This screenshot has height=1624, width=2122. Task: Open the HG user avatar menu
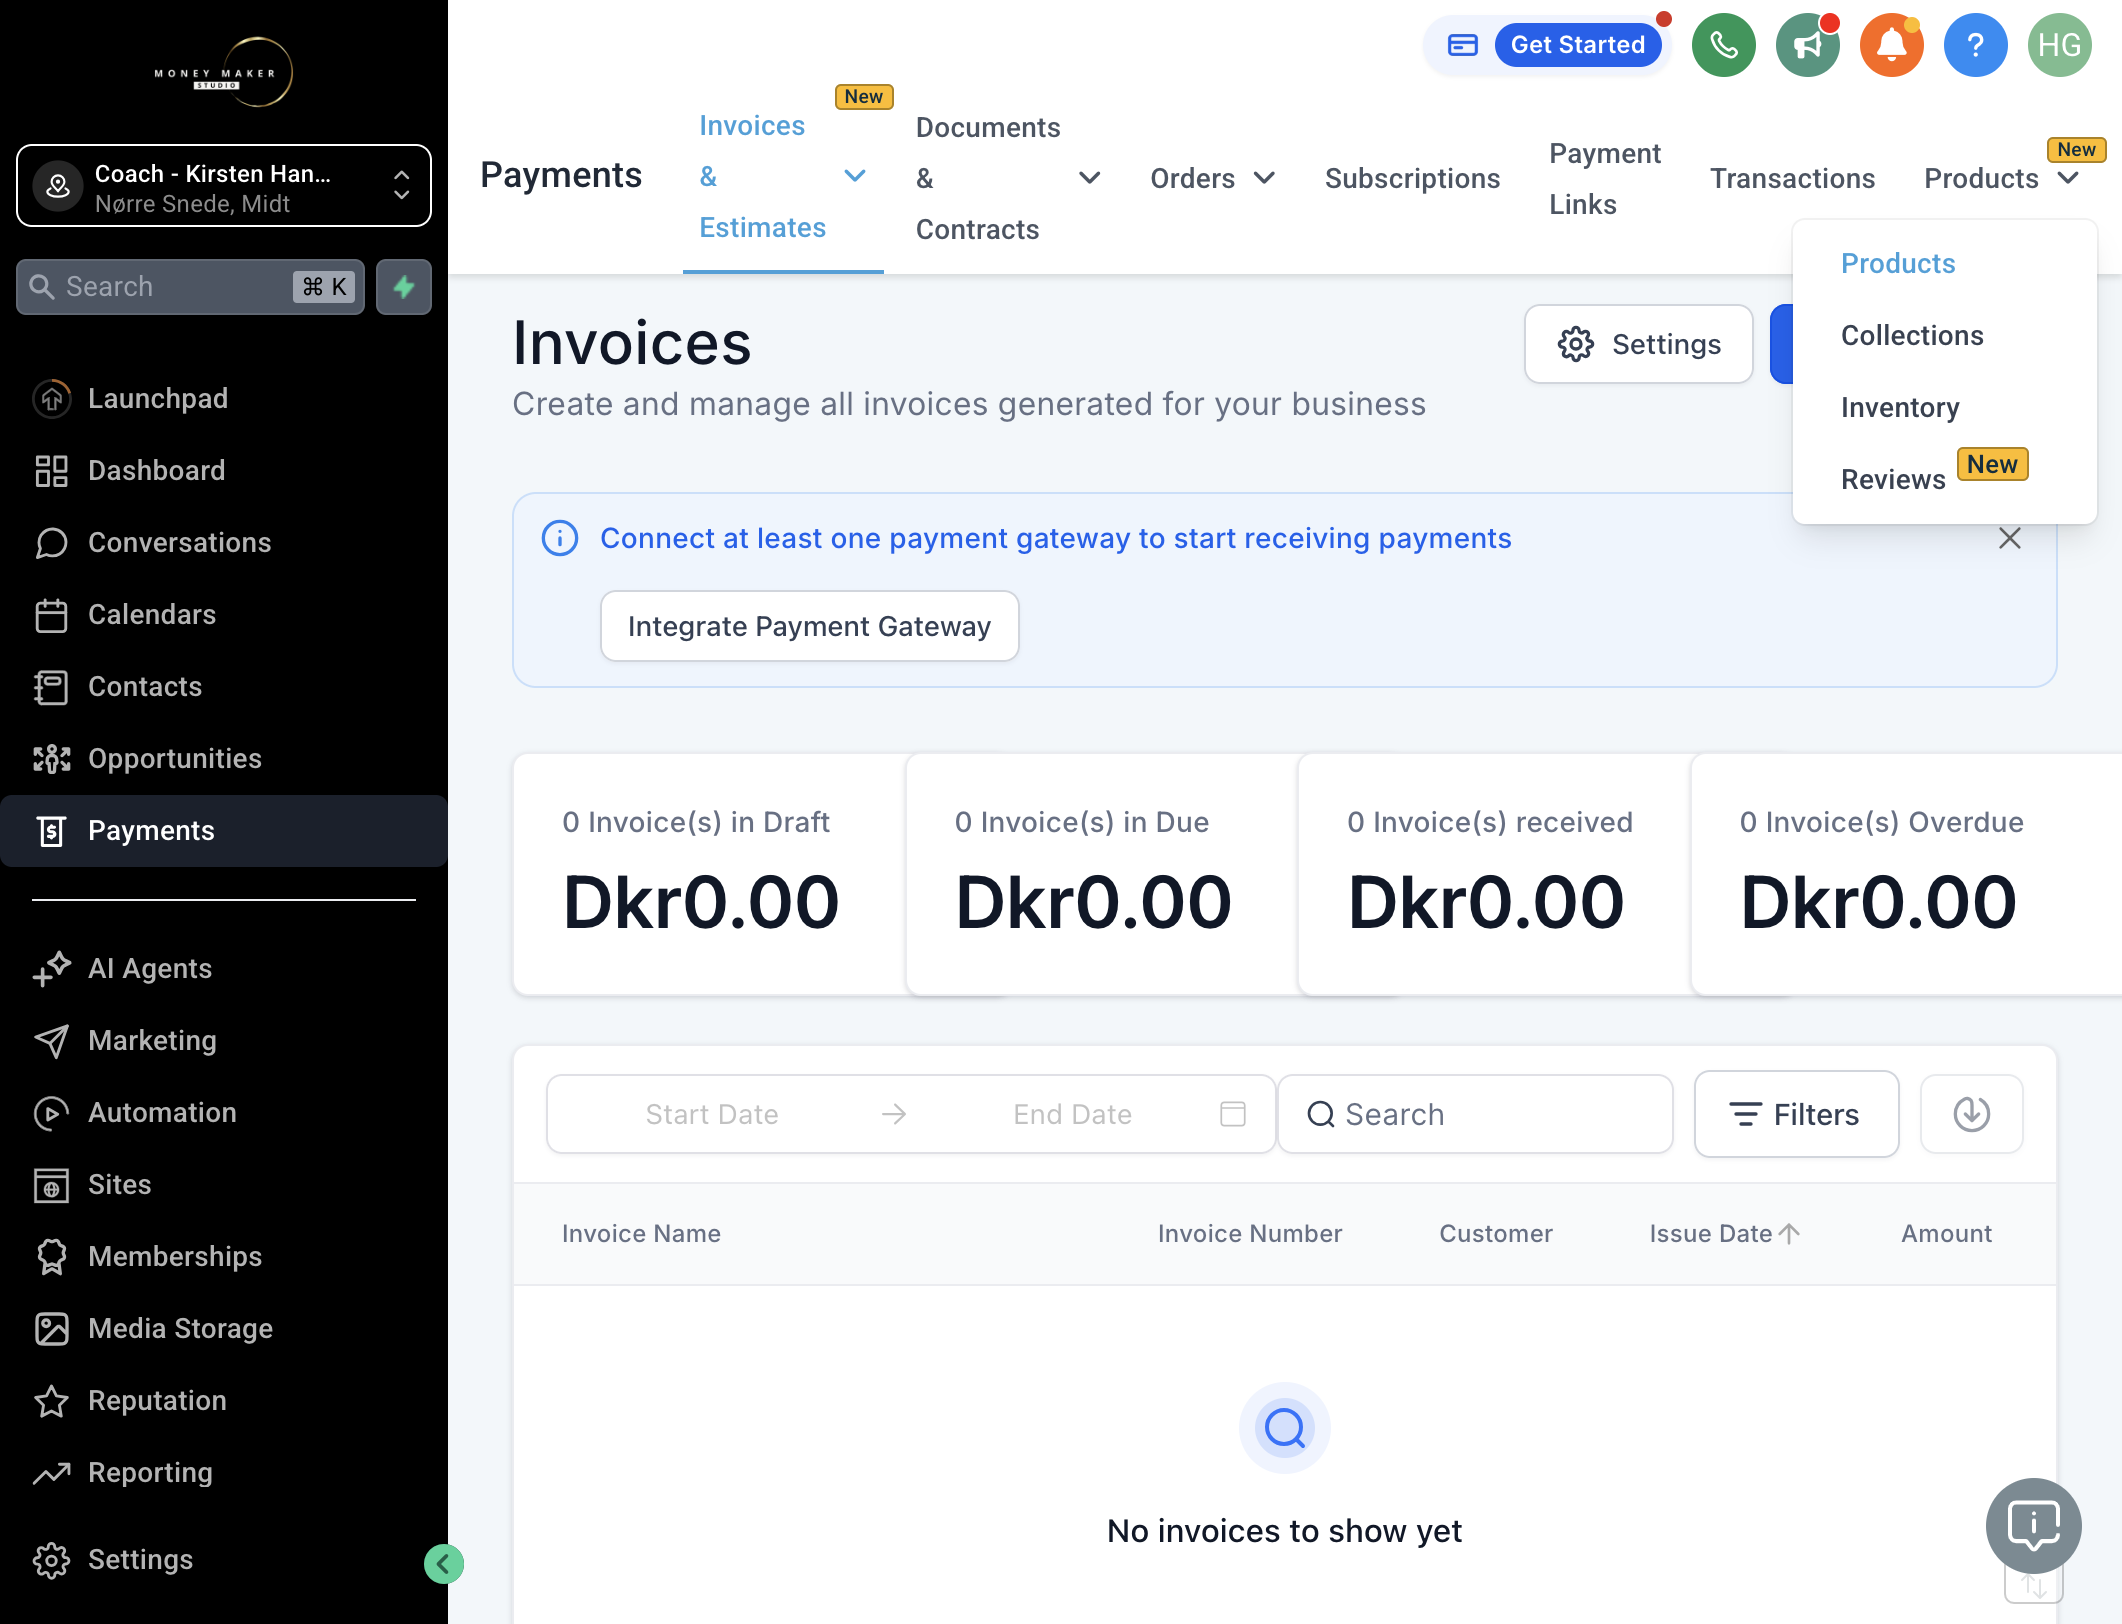(2059, 45)
